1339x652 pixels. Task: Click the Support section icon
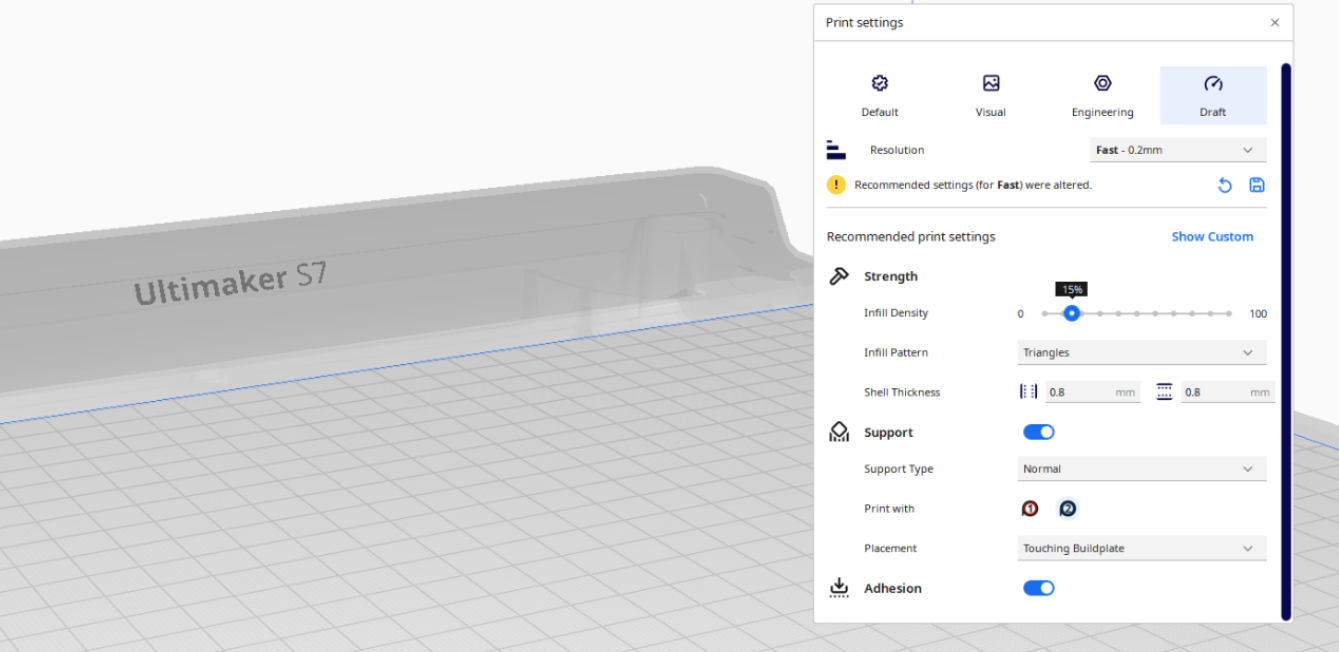point(839,432)
